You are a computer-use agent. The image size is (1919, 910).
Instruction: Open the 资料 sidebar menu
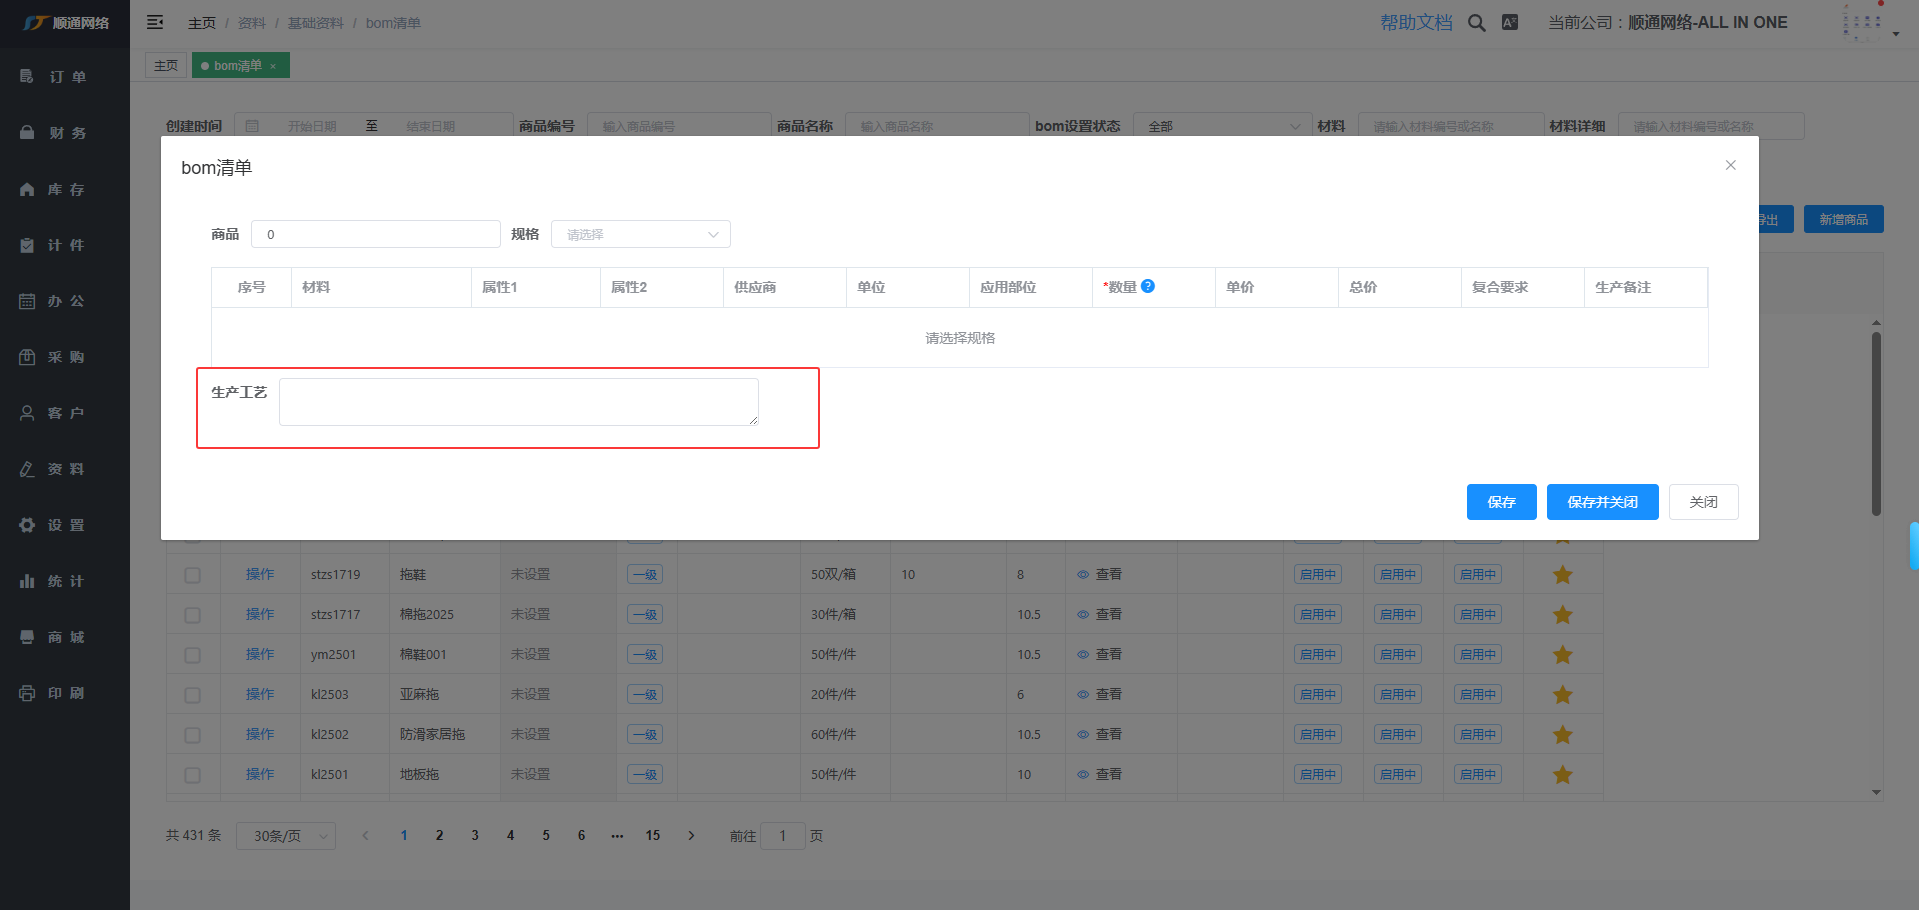point(65,469)
